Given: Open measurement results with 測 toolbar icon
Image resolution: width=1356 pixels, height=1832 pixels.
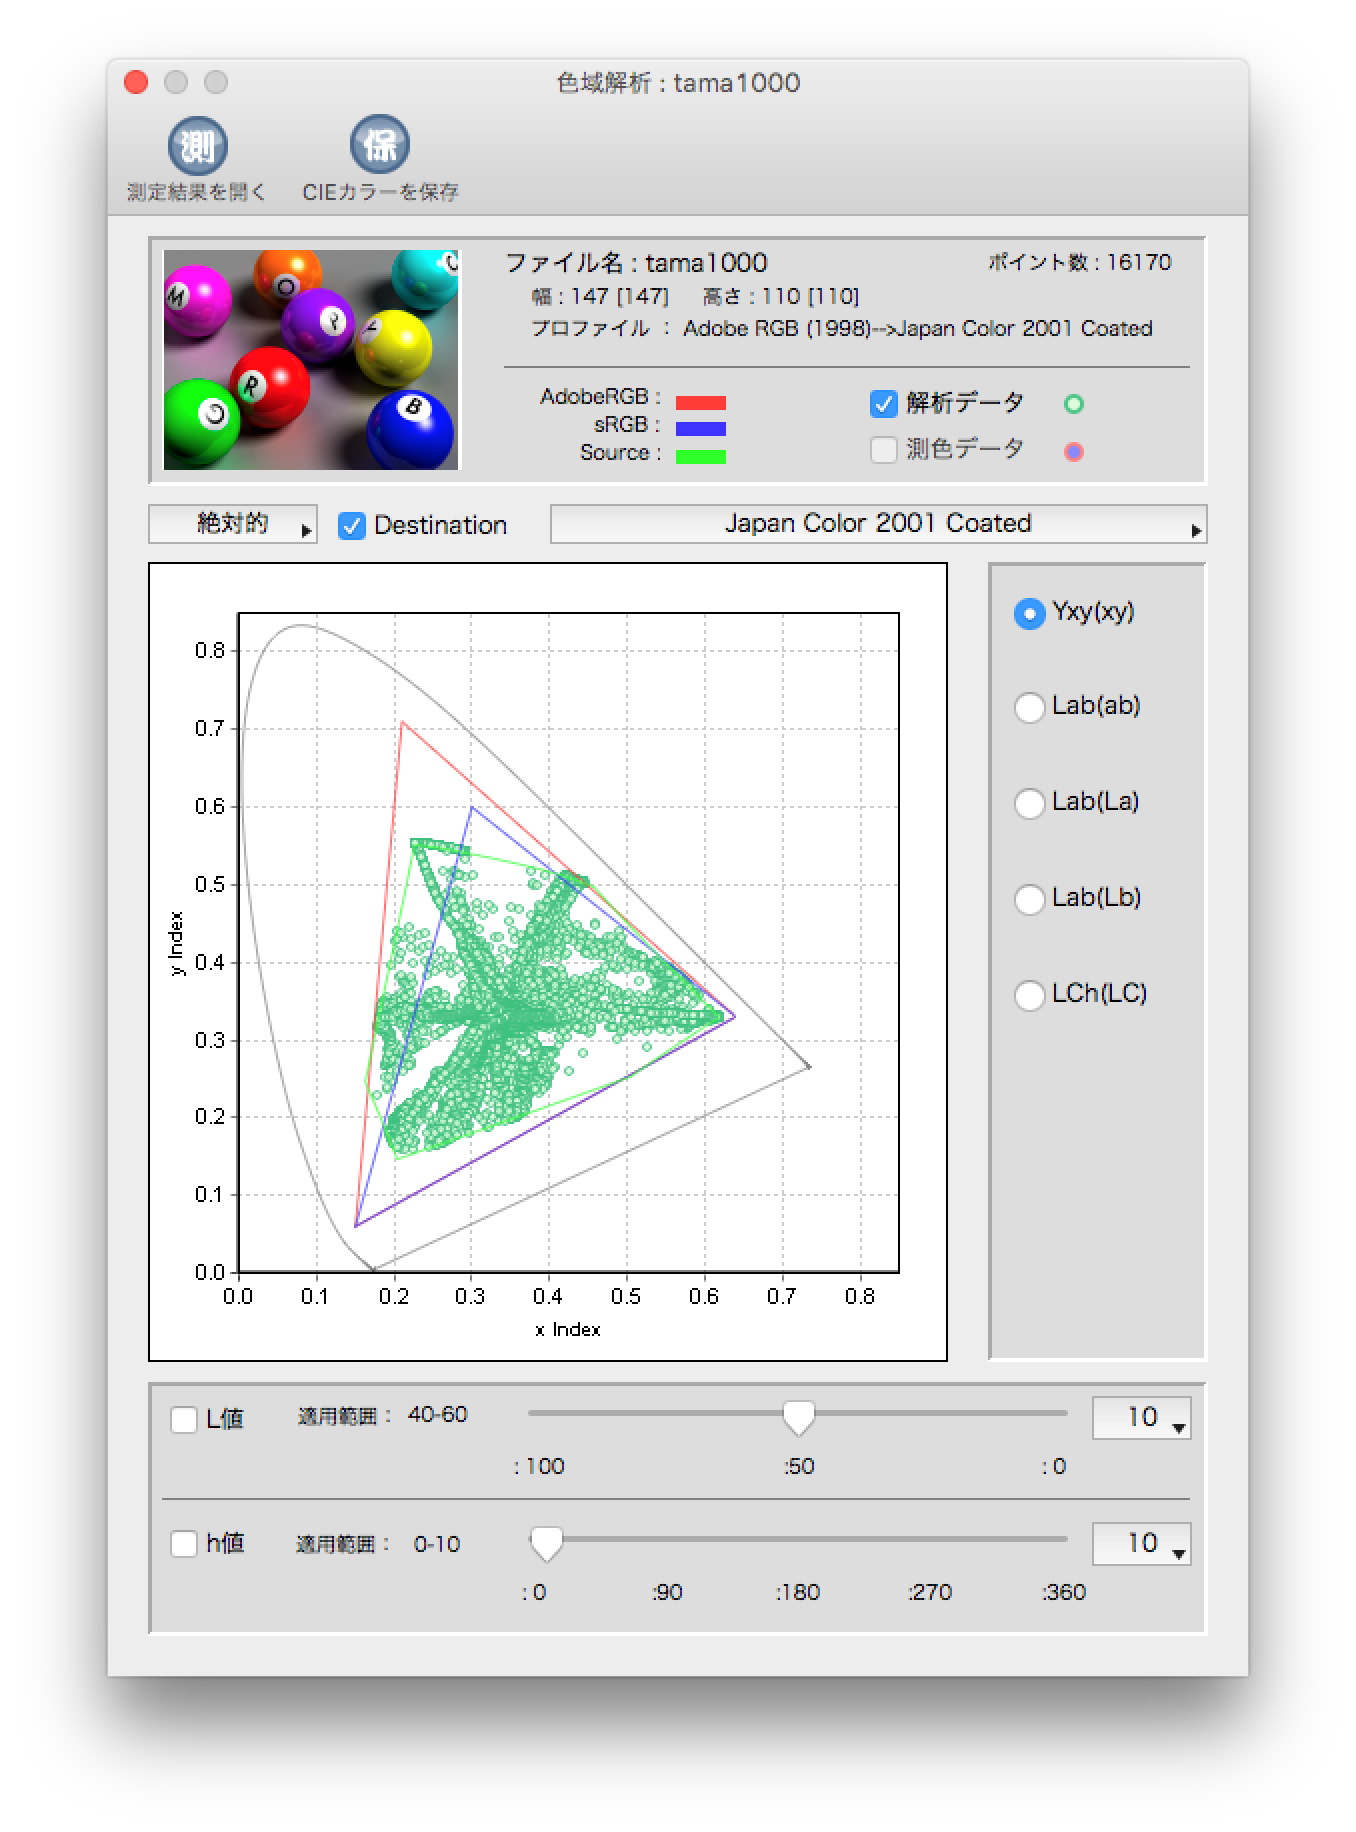Looking at the screenshot, I should [197, 146].
